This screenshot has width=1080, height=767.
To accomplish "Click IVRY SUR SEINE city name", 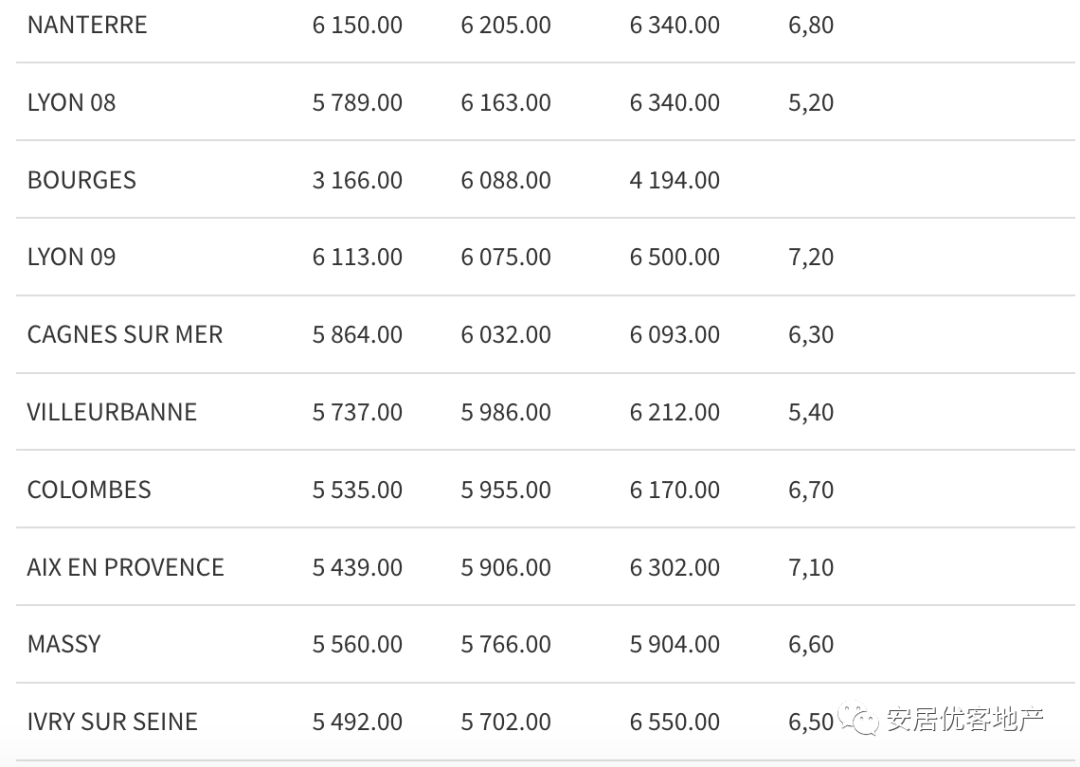I will (x=112, y=721).
